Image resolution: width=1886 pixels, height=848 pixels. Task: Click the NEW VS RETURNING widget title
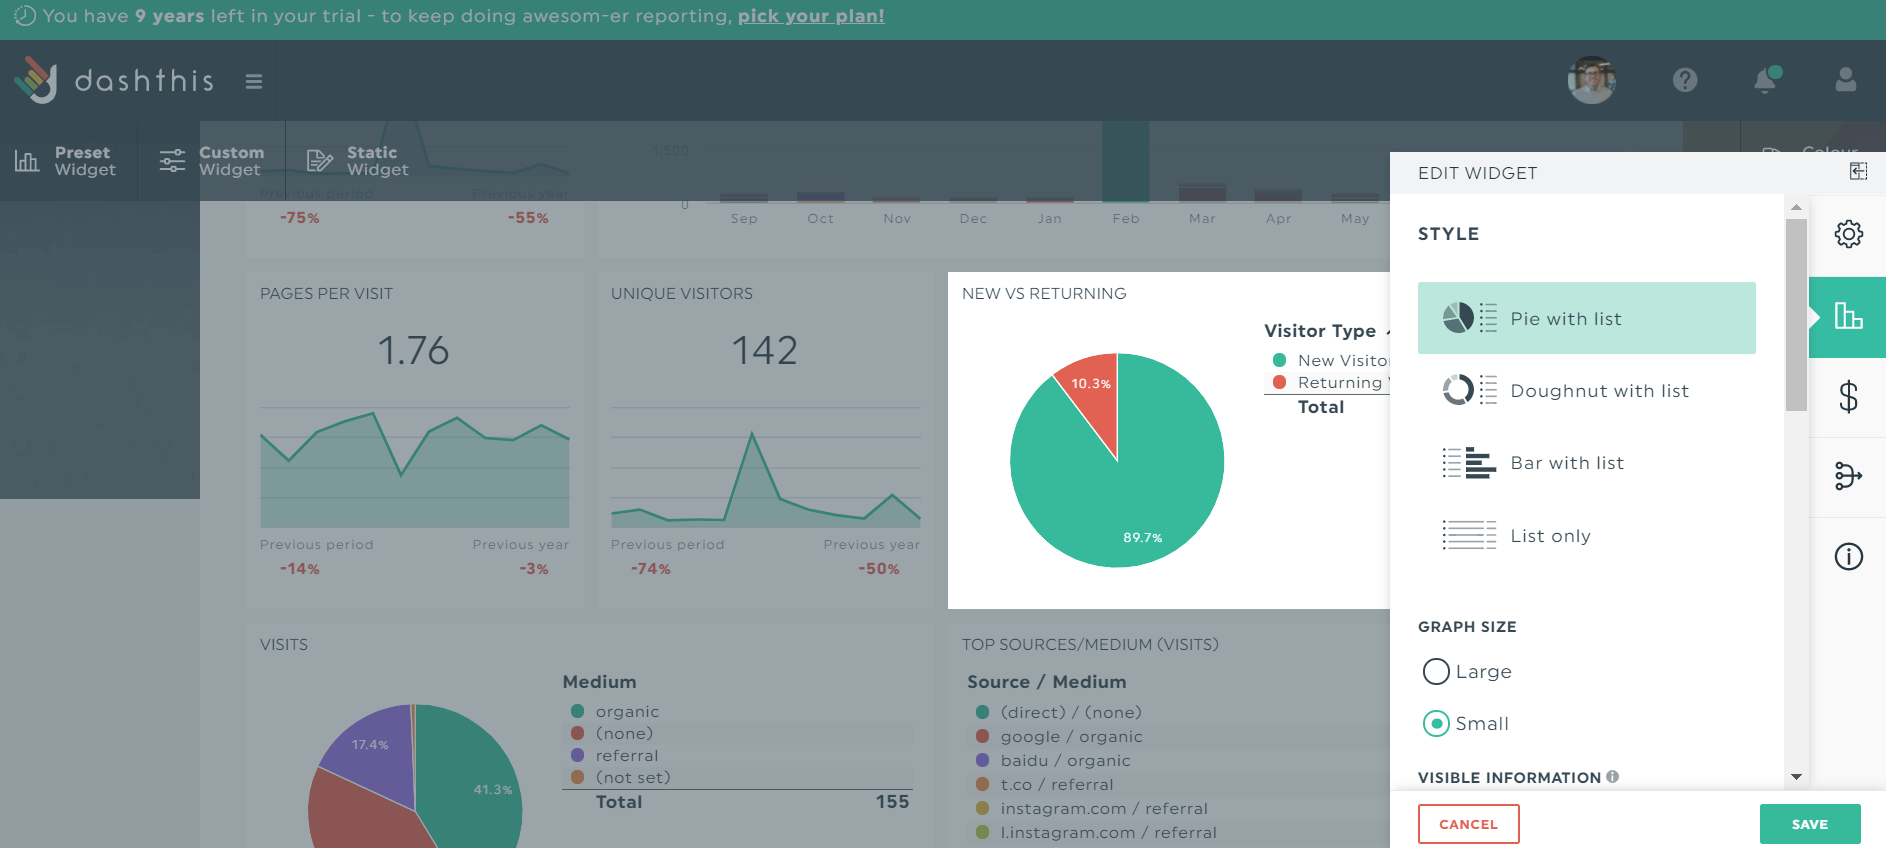[x=1044, y=293]
